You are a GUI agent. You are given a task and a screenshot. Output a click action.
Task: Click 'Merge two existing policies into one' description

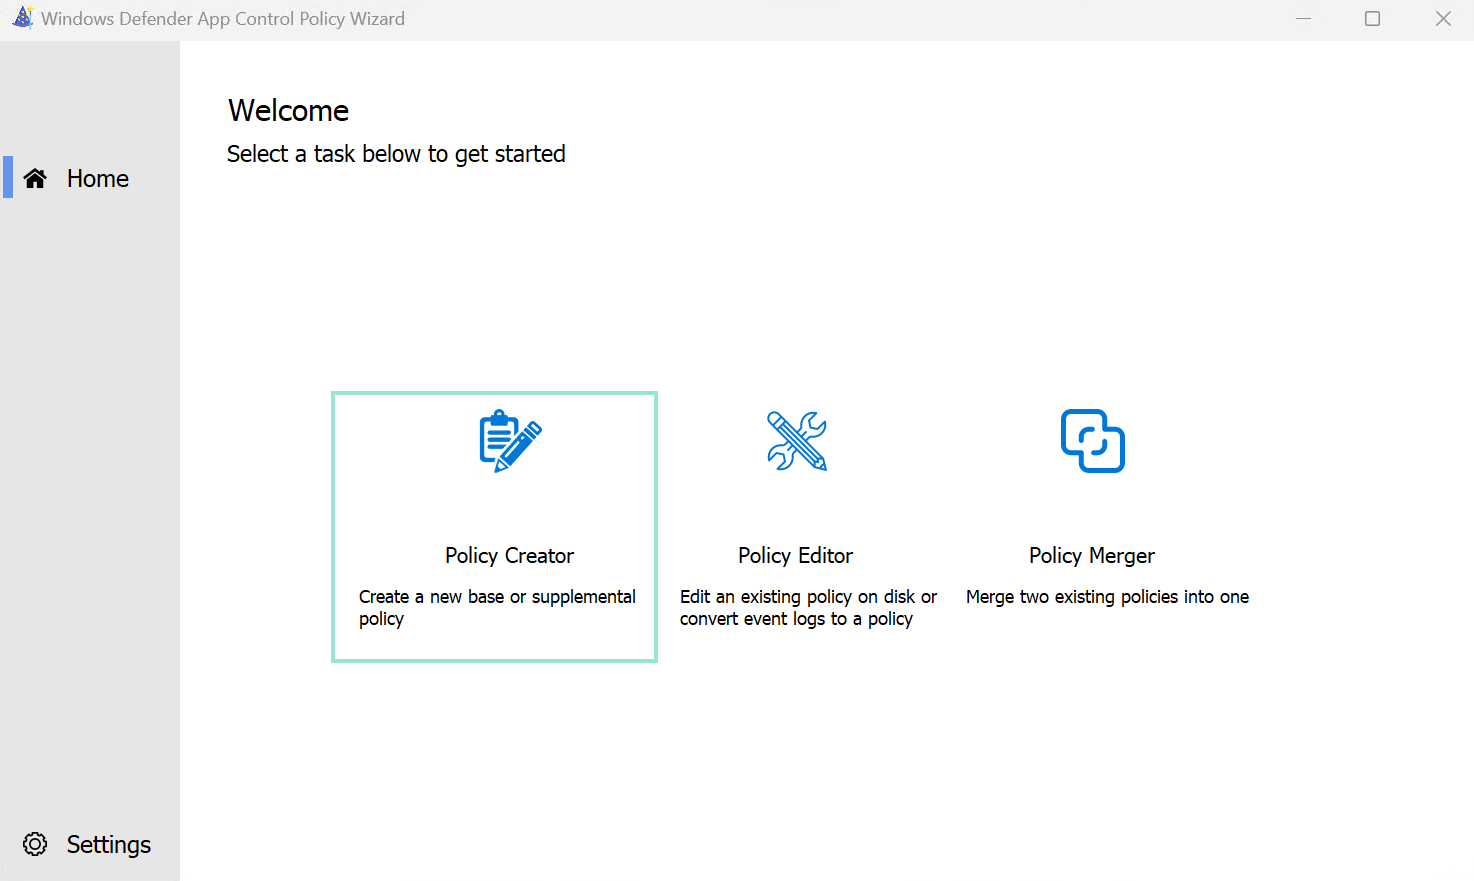point(1107,597)
